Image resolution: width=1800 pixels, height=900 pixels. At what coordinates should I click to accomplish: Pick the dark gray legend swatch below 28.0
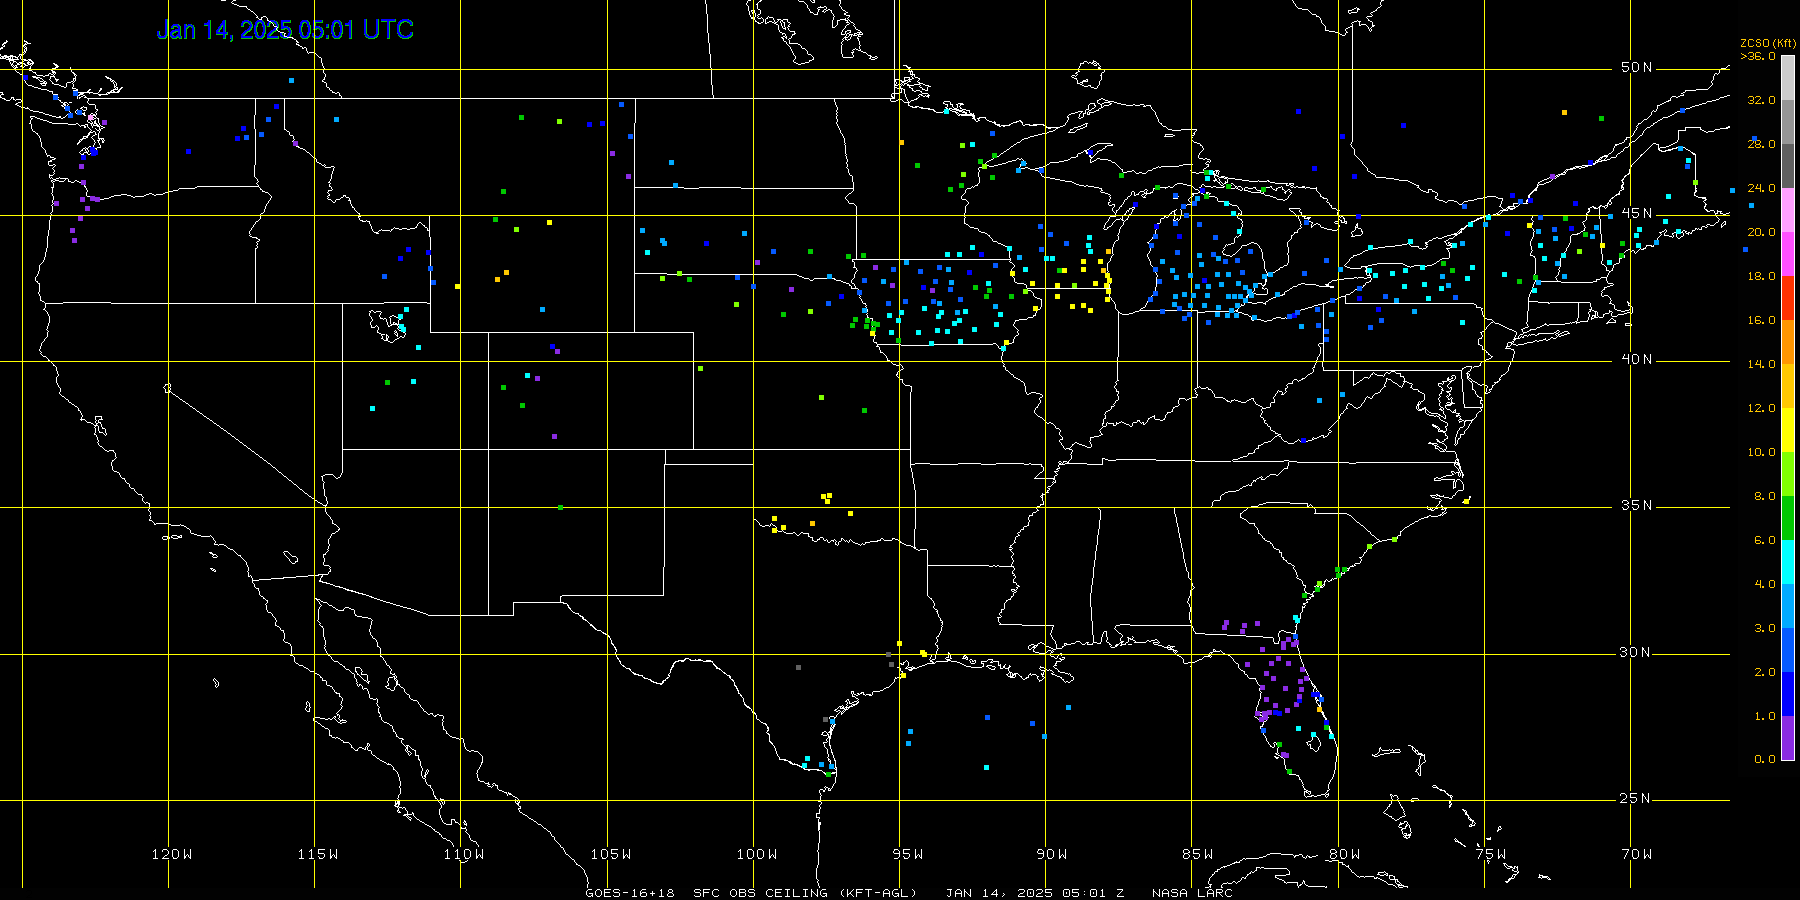coord(1788,166)
